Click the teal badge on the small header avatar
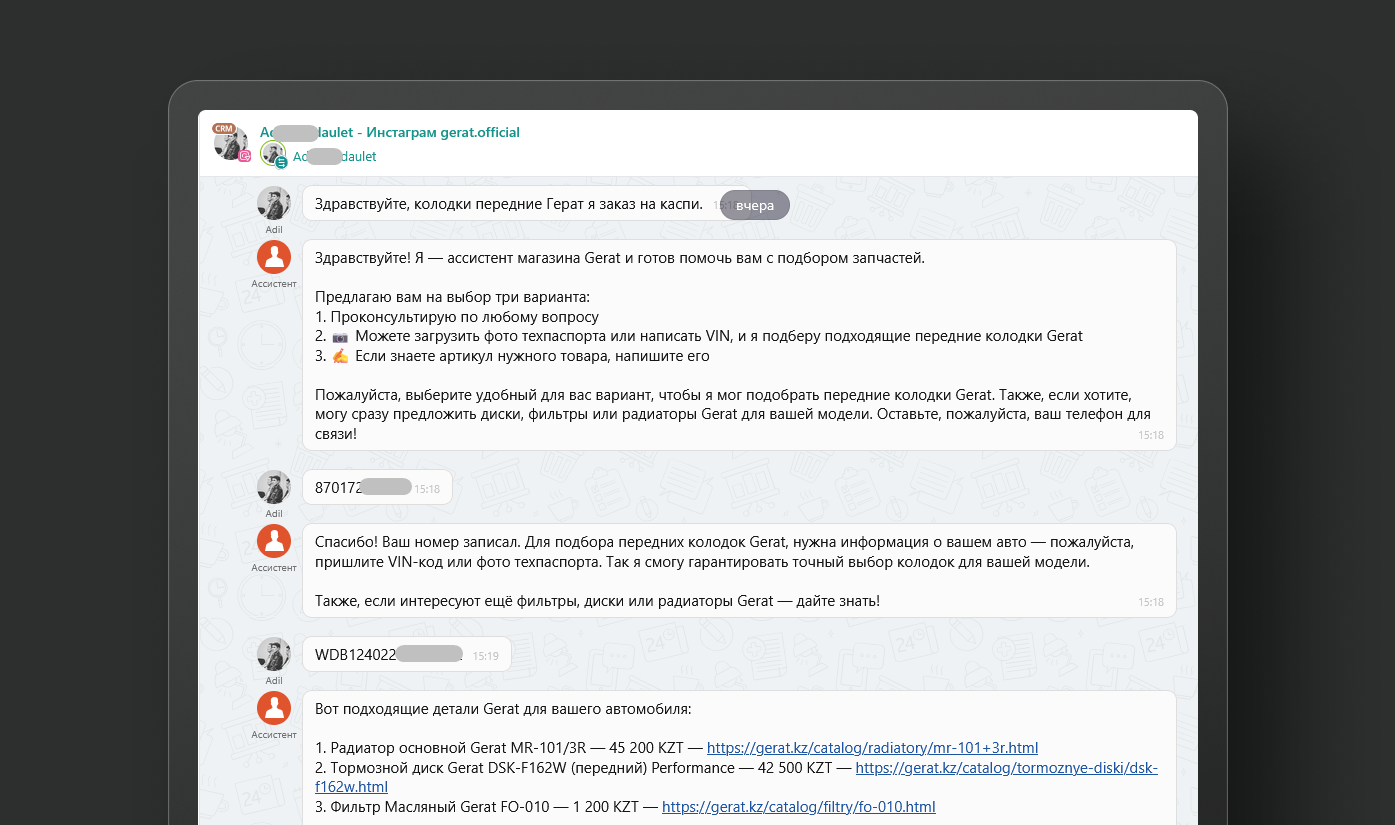This screenshot has height=825, width=1395. click(282, 163)
